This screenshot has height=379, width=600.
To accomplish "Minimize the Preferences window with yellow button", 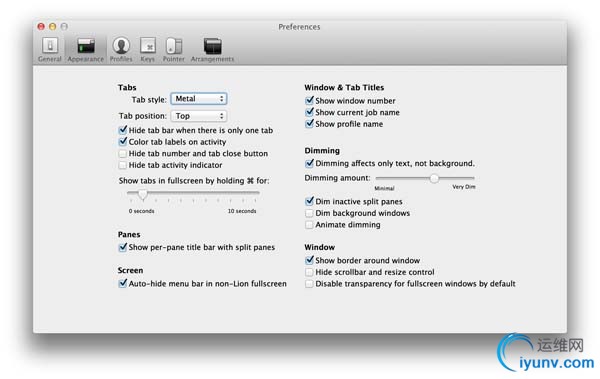I will pyautogui.click(x=52, y=26).
